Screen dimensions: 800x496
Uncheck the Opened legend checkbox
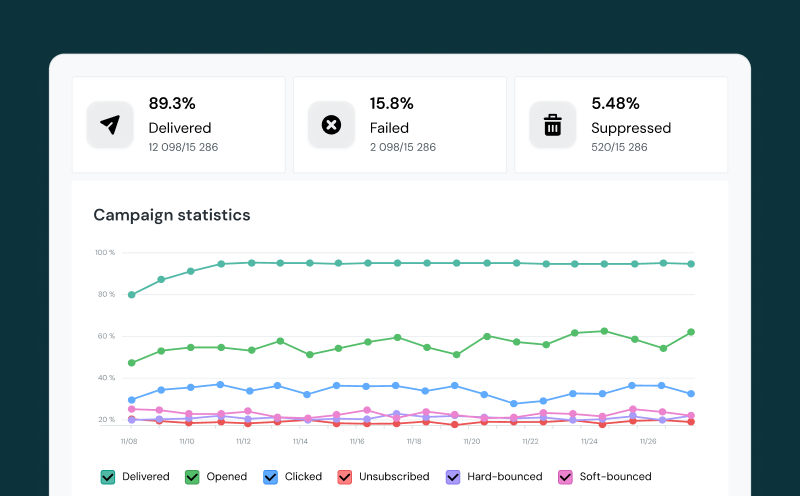point(192,477)
